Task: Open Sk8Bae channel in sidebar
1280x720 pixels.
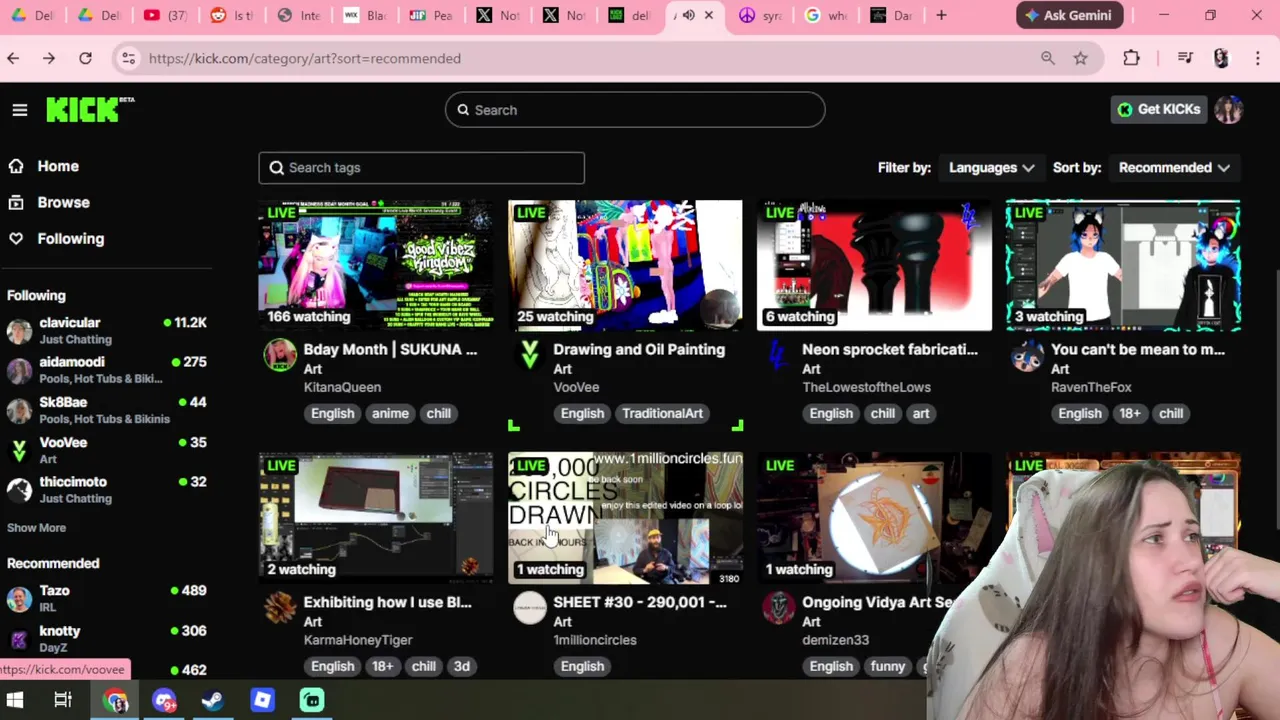Action: pos(106,410)
